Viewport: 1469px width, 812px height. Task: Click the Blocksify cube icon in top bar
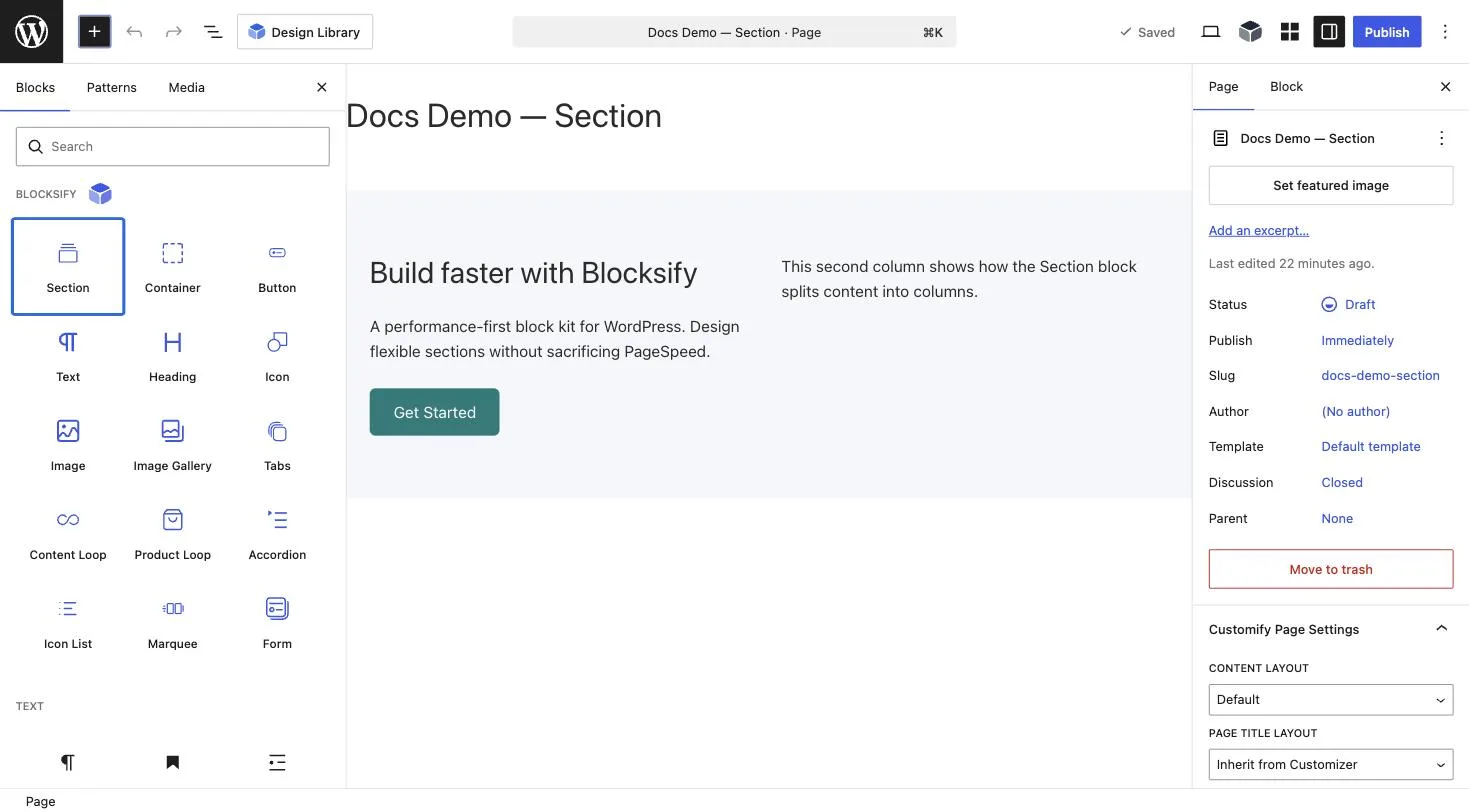tap(1250, 32)
